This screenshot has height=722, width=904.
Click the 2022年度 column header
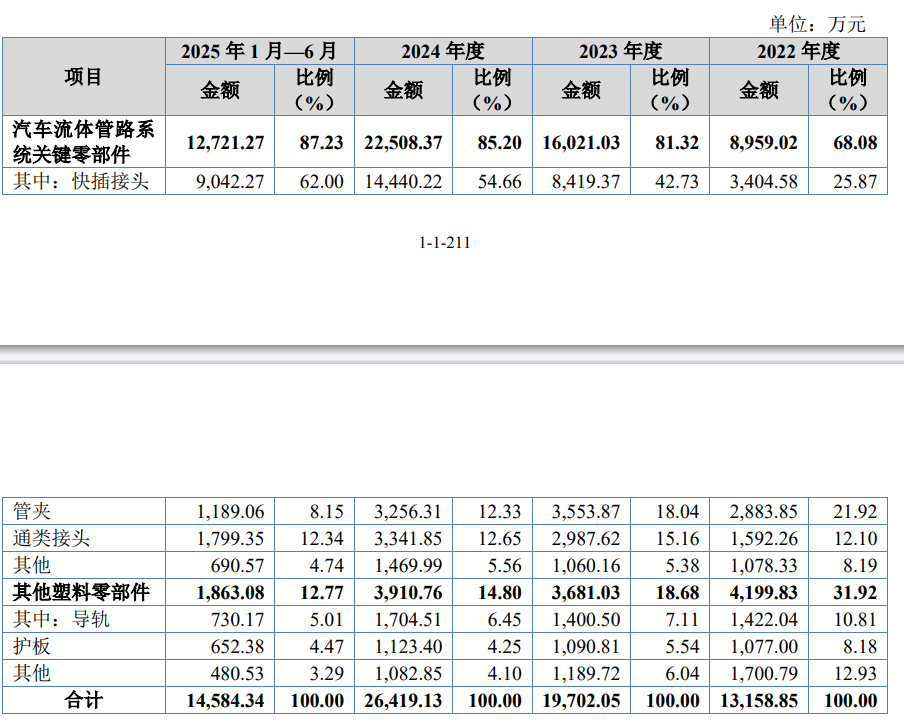(798, 51)
